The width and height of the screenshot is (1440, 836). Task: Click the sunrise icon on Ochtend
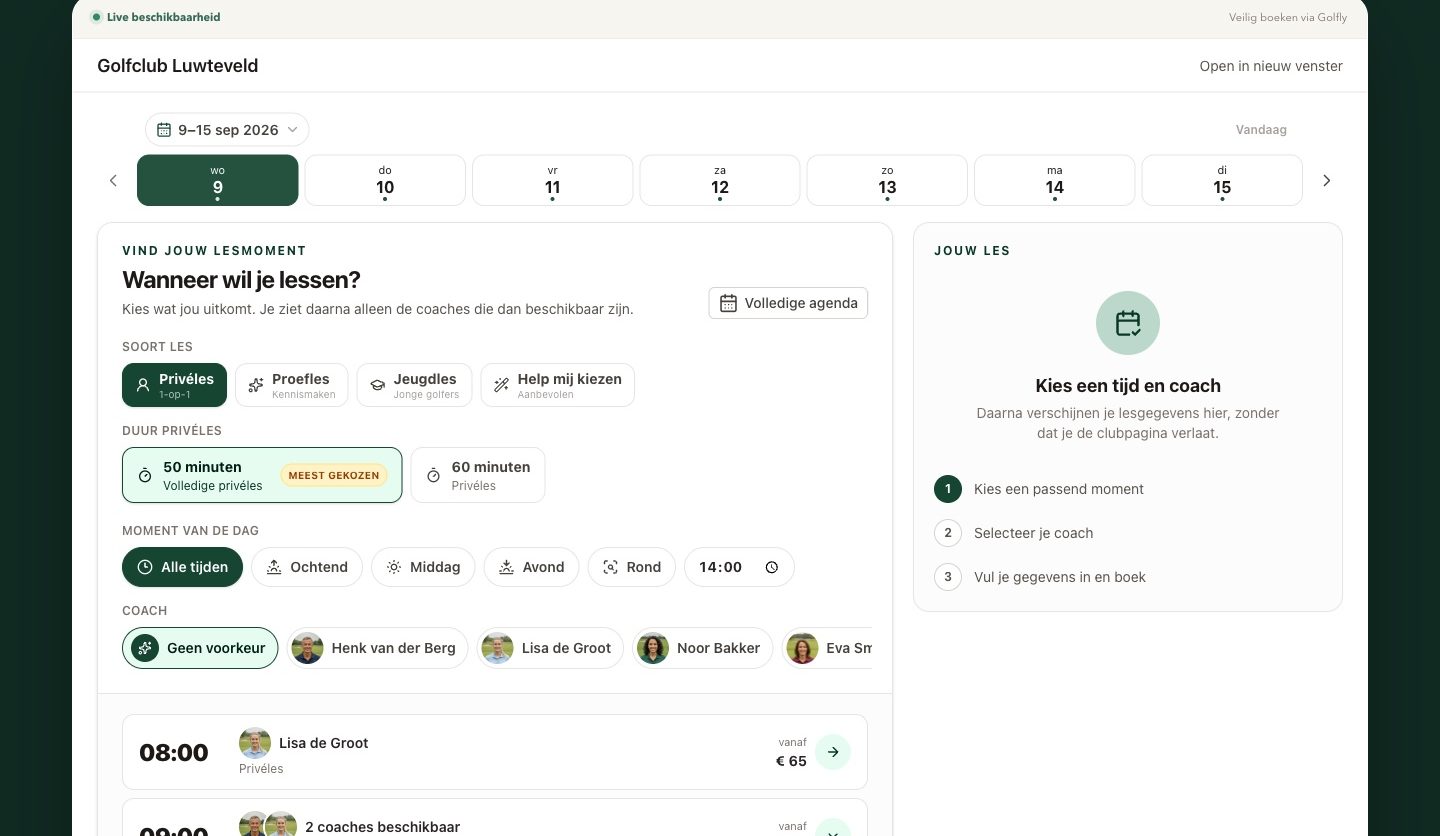pos(274,567)
